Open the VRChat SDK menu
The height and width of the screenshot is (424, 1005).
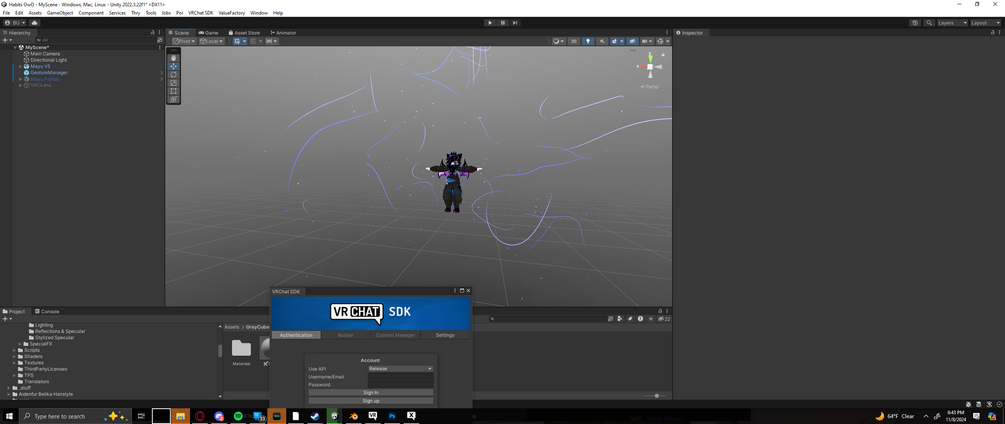[200, 13]
